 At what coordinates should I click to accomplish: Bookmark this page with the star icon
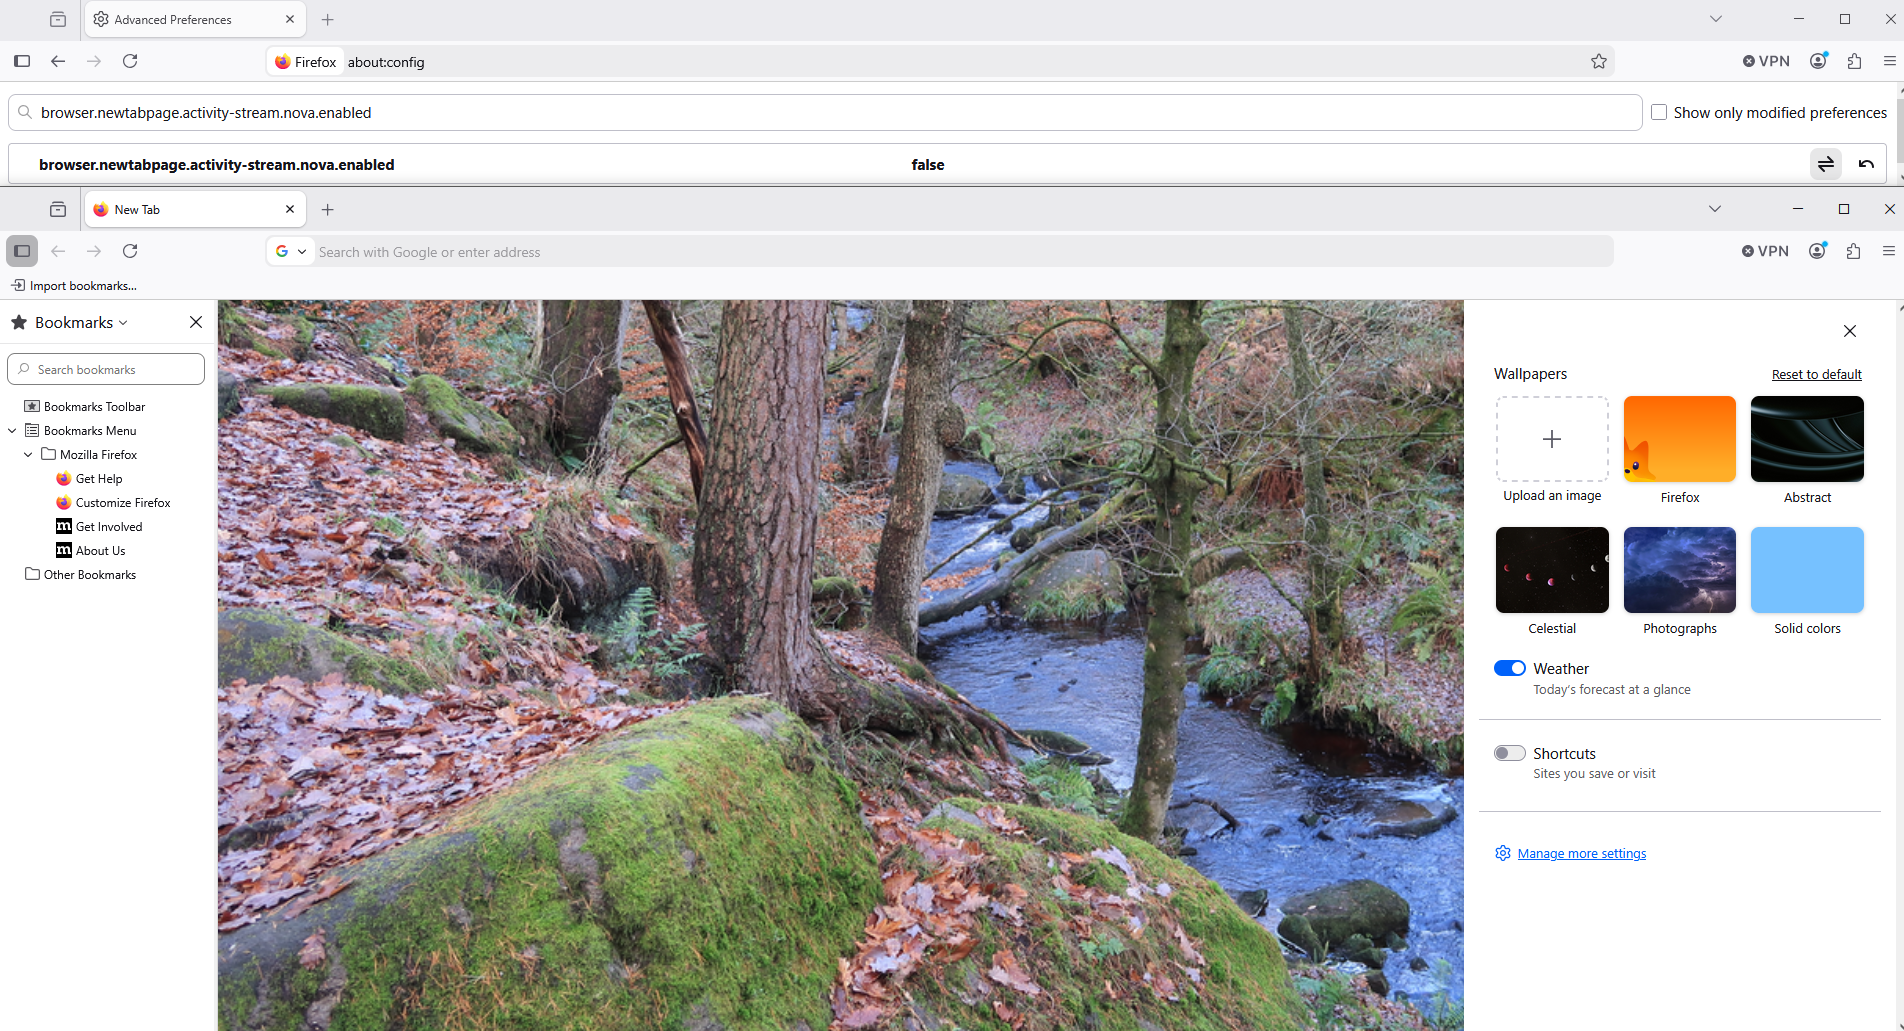tap(1598, 62)
